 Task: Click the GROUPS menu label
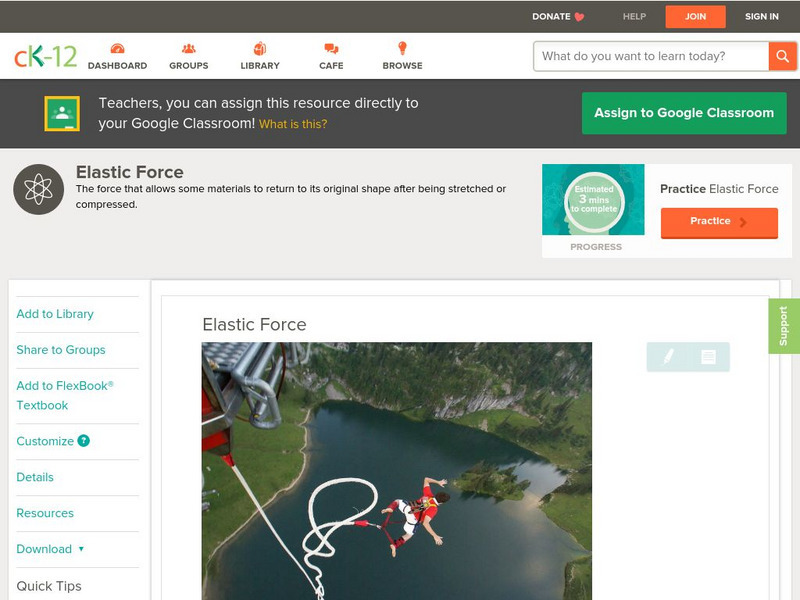pos(189,66)
